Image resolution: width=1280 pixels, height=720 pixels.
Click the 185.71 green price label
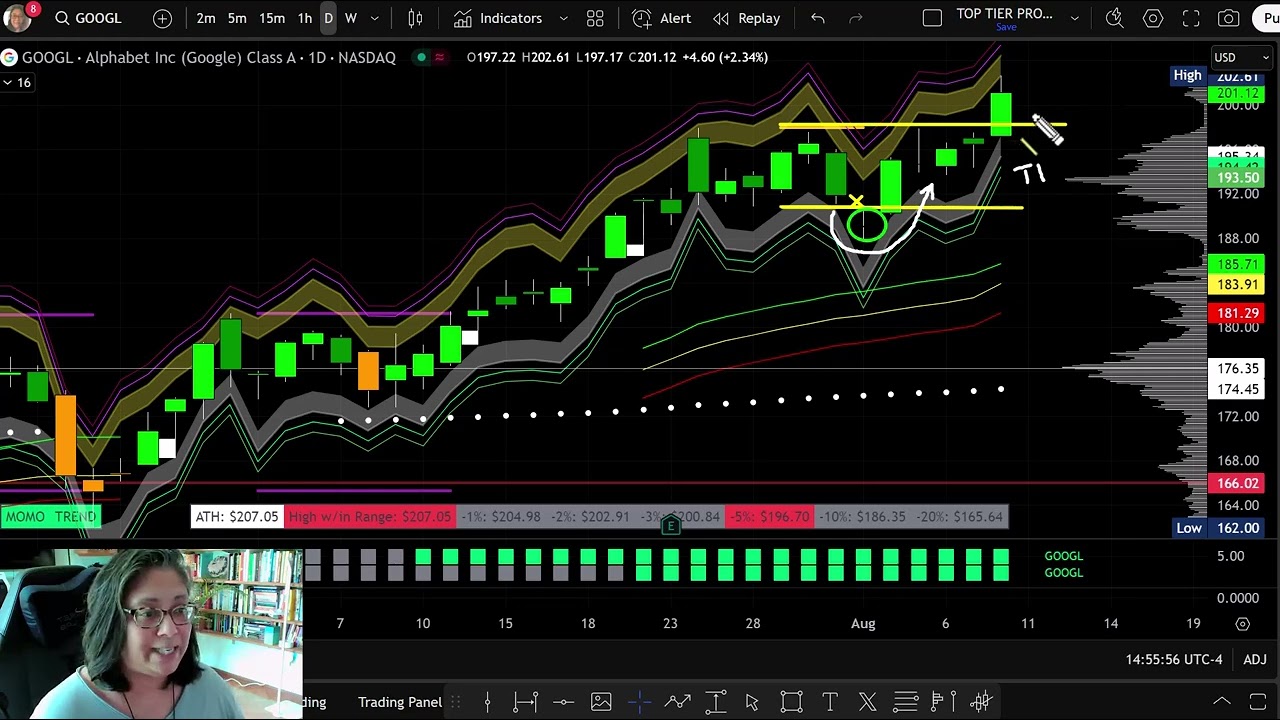pyautogui.click(x=1238, y=265)
